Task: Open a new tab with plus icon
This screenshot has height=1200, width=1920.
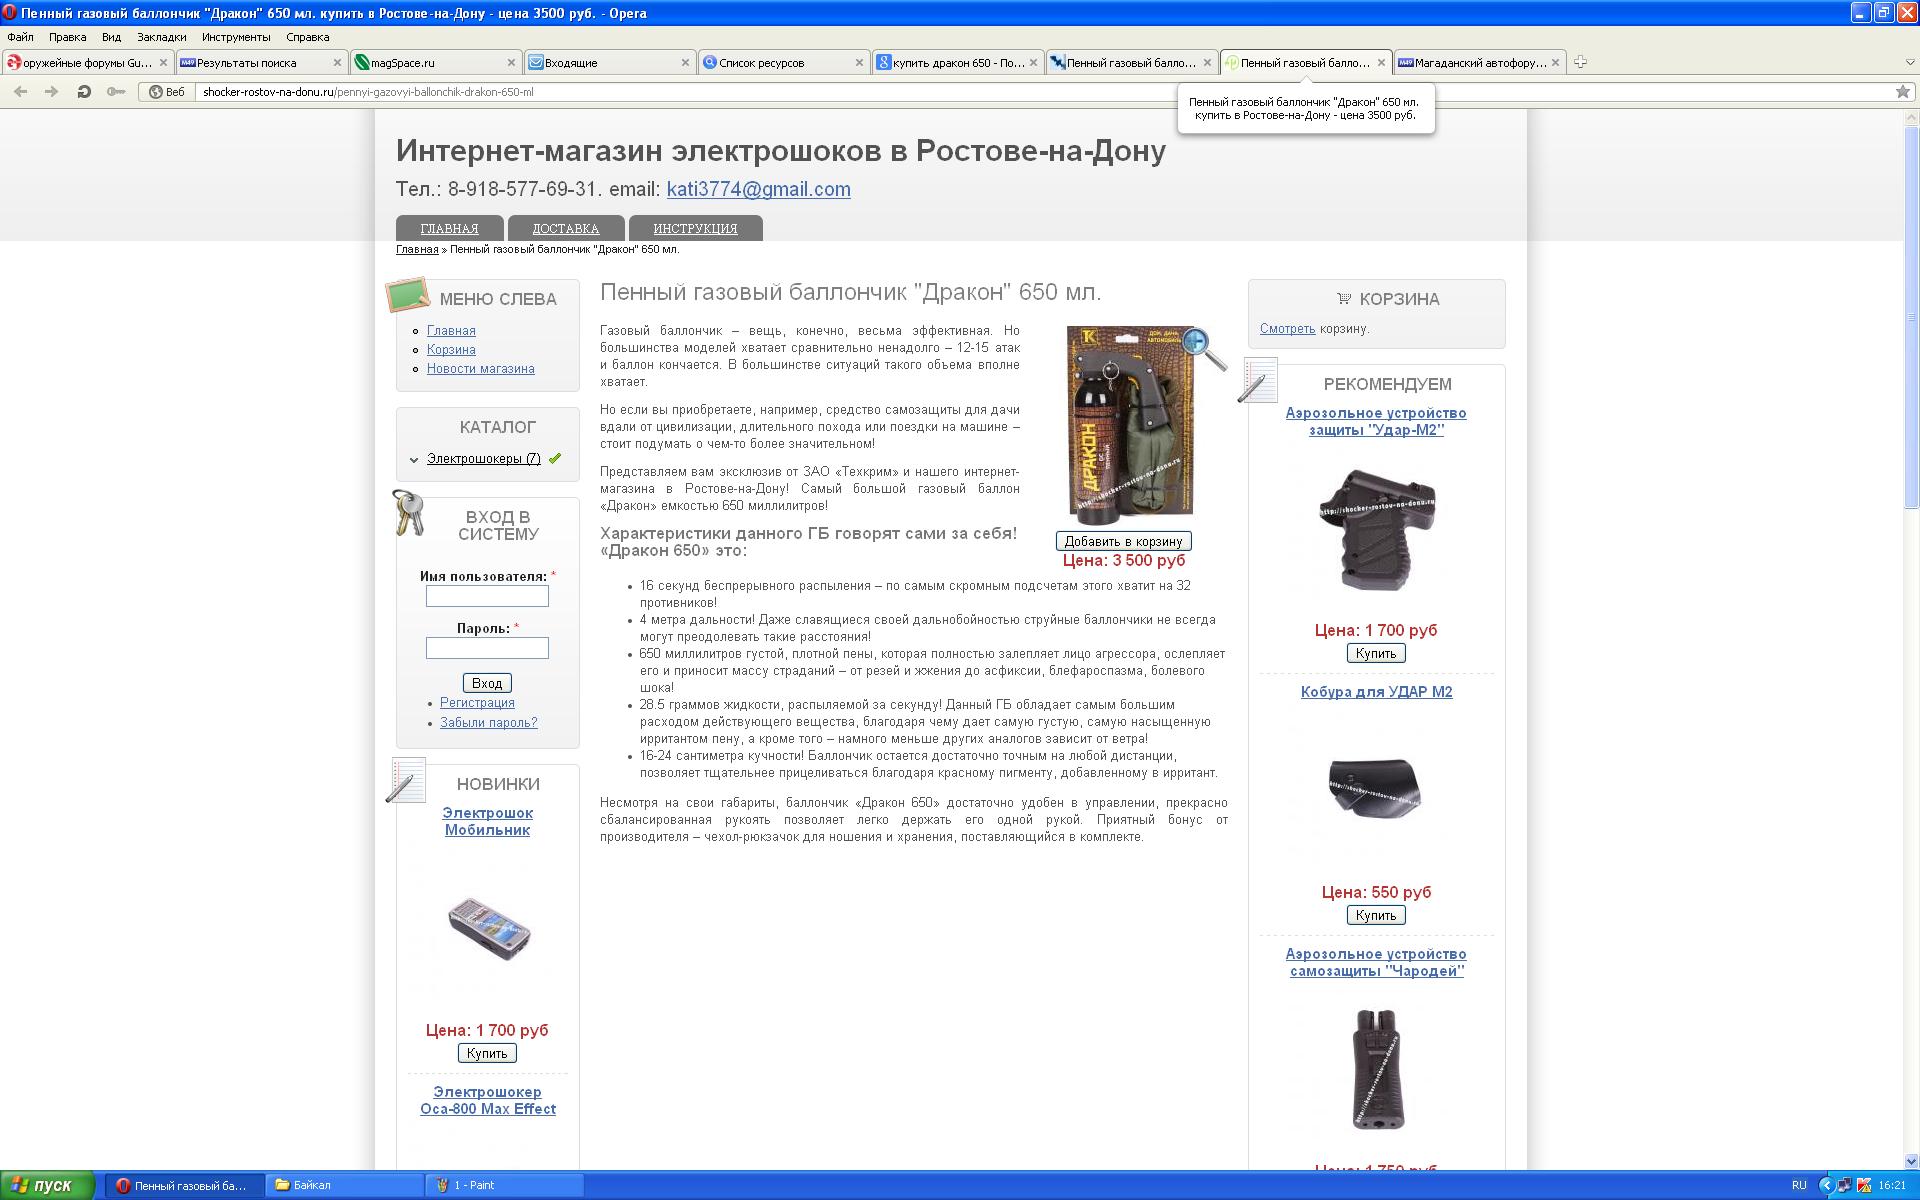Action: (x=1580, y=62)
